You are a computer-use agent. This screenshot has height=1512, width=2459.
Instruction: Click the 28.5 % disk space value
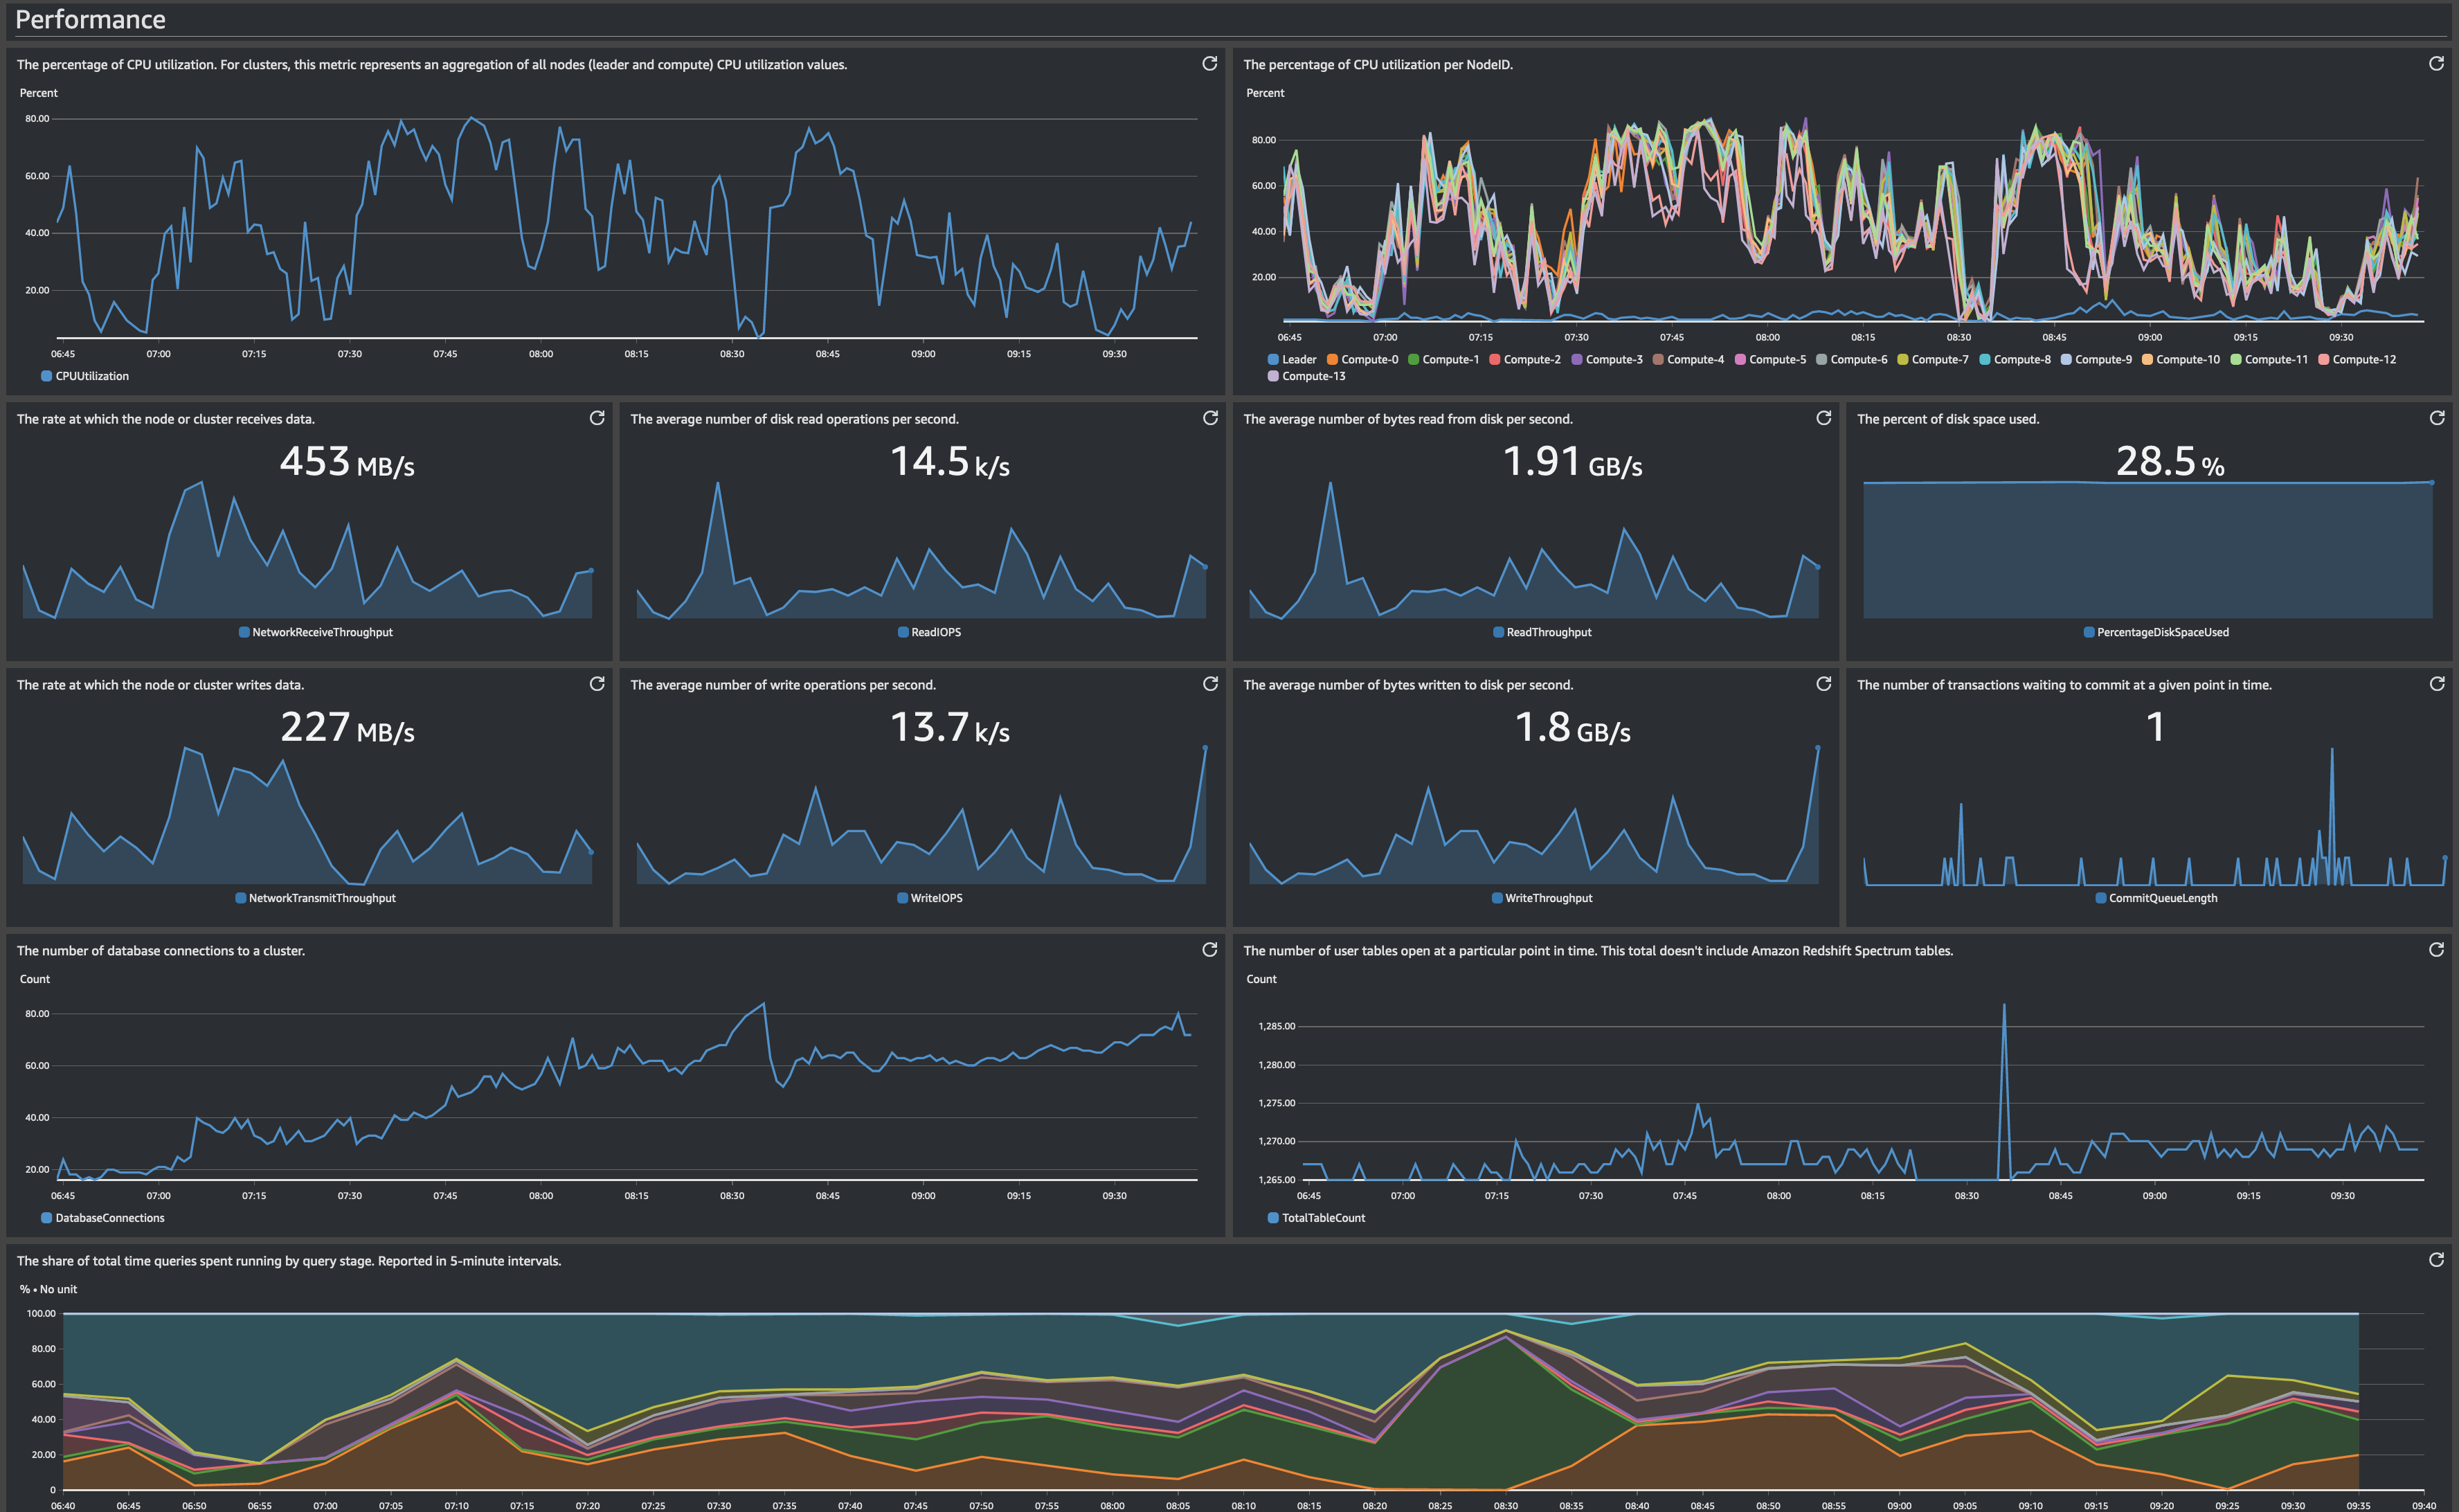(2170, 462)
